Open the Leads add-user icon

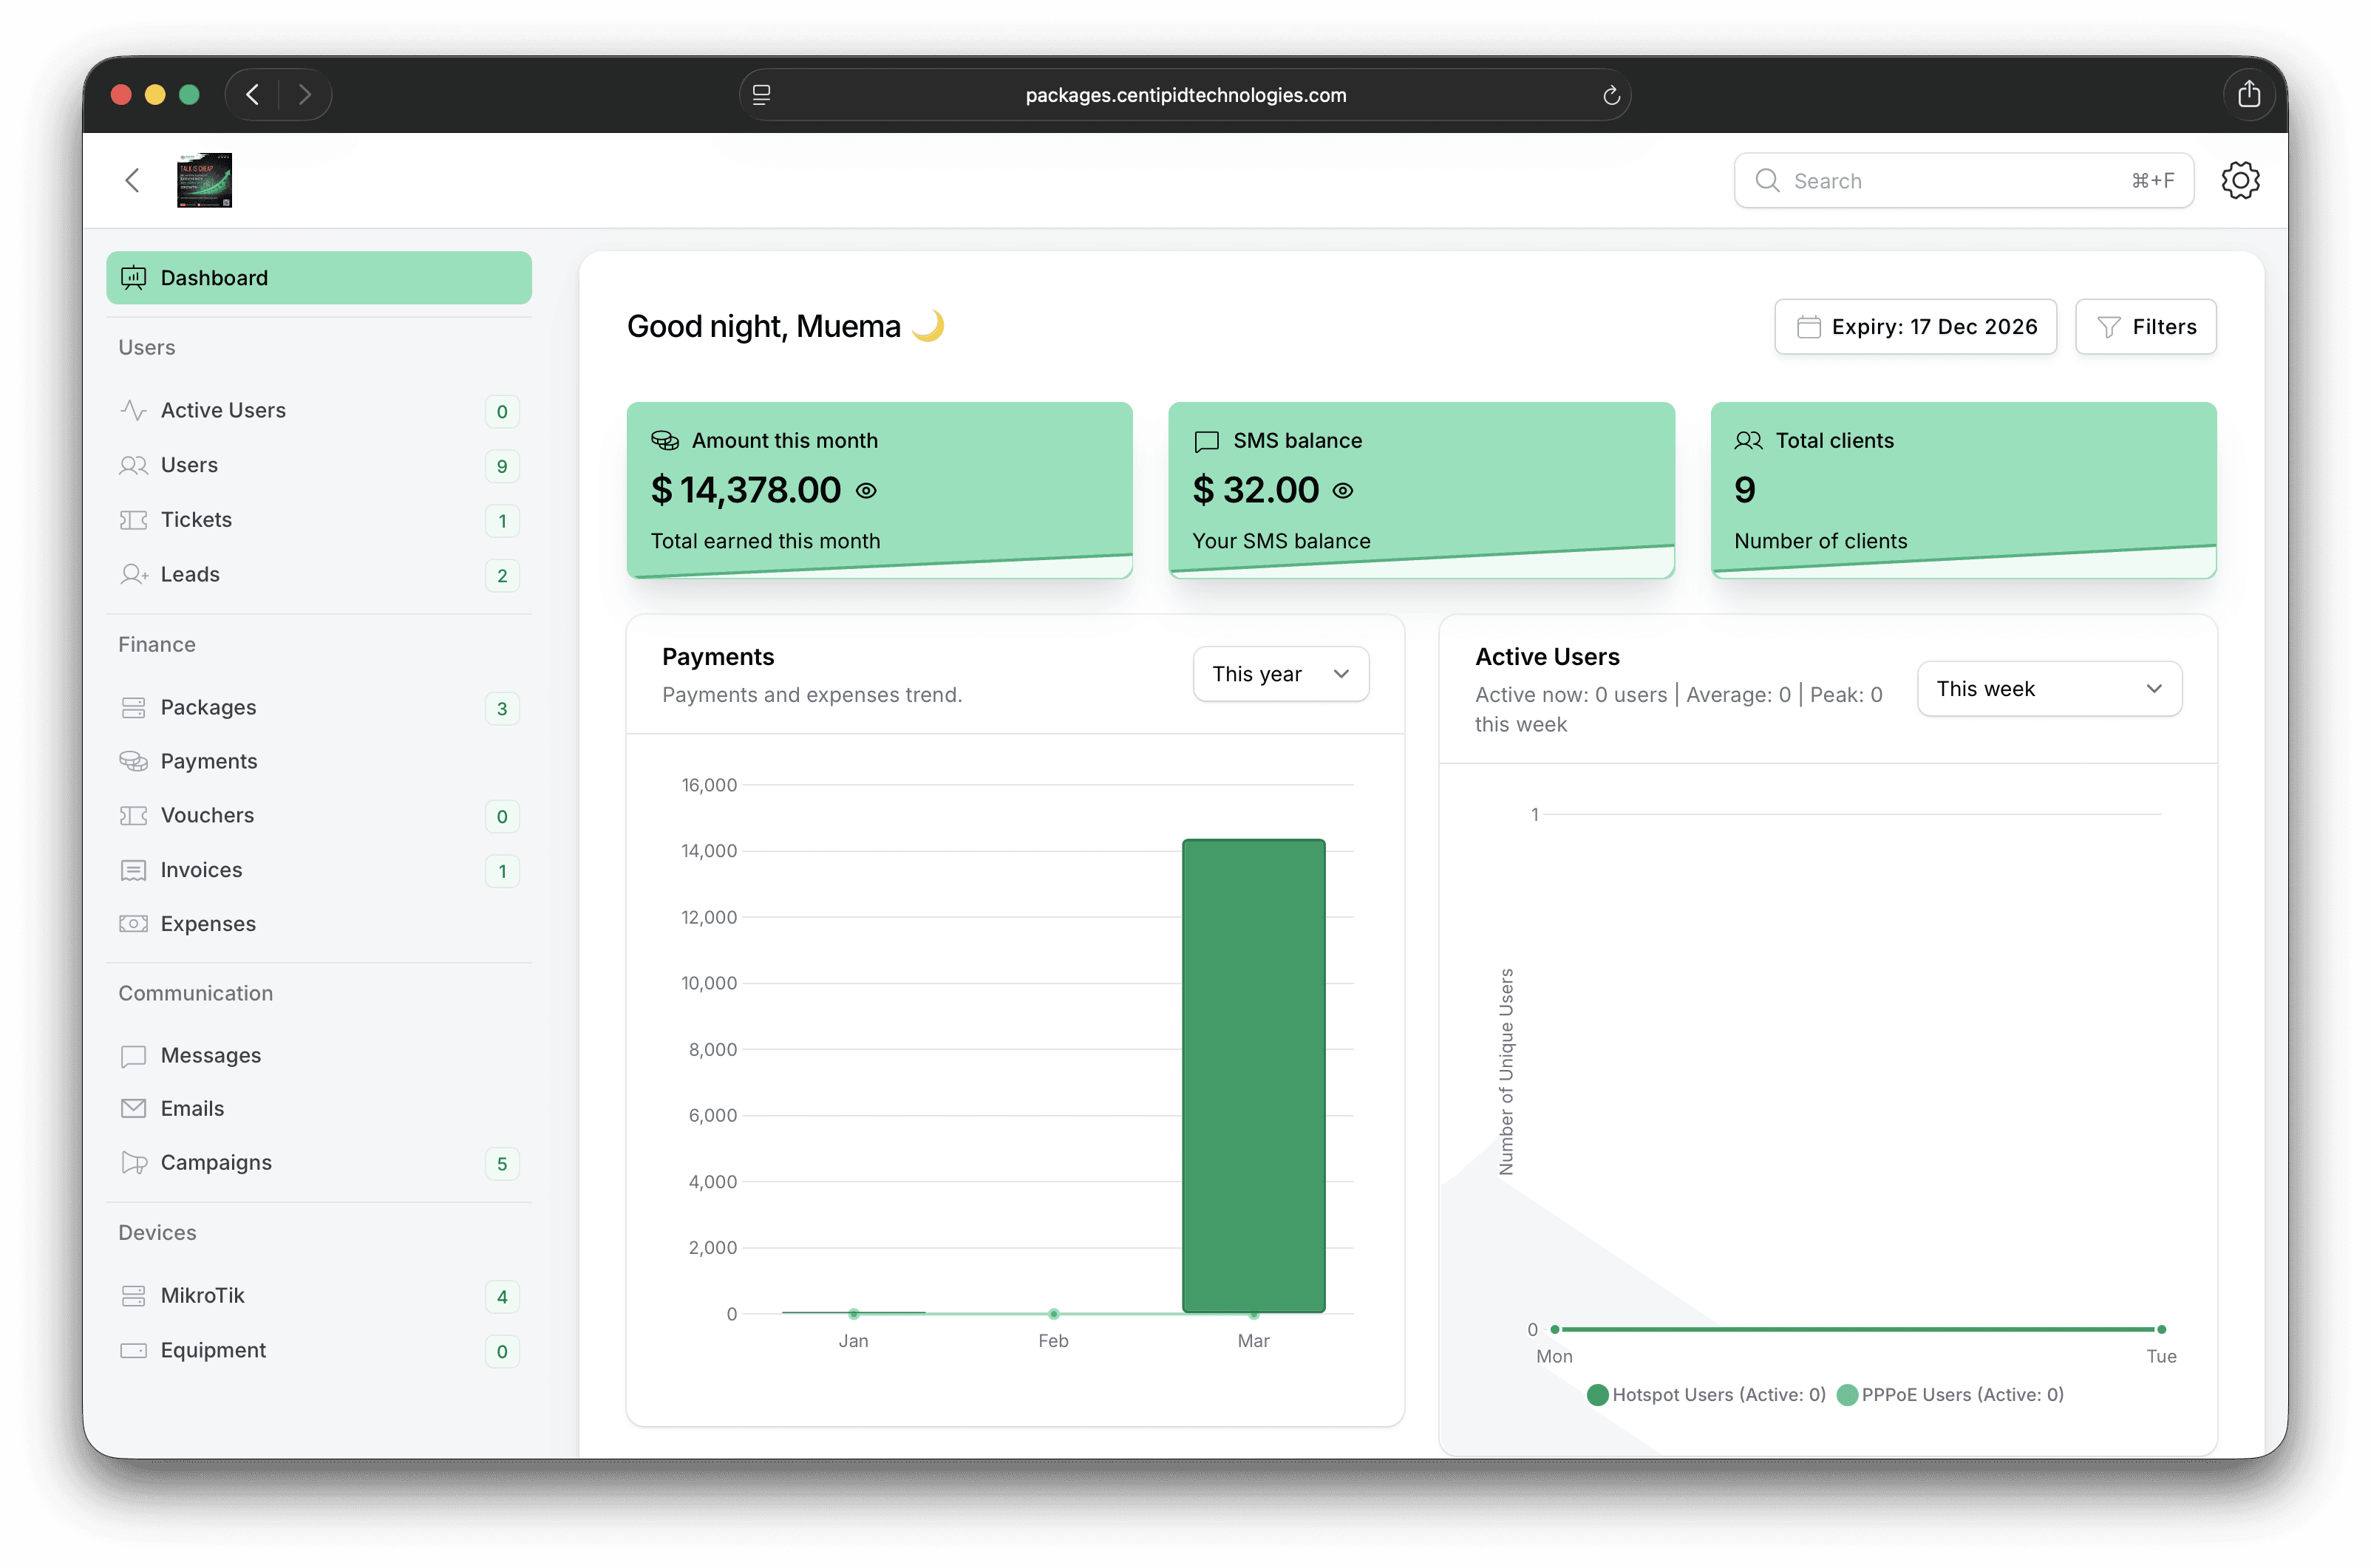(x=134, y=574)
